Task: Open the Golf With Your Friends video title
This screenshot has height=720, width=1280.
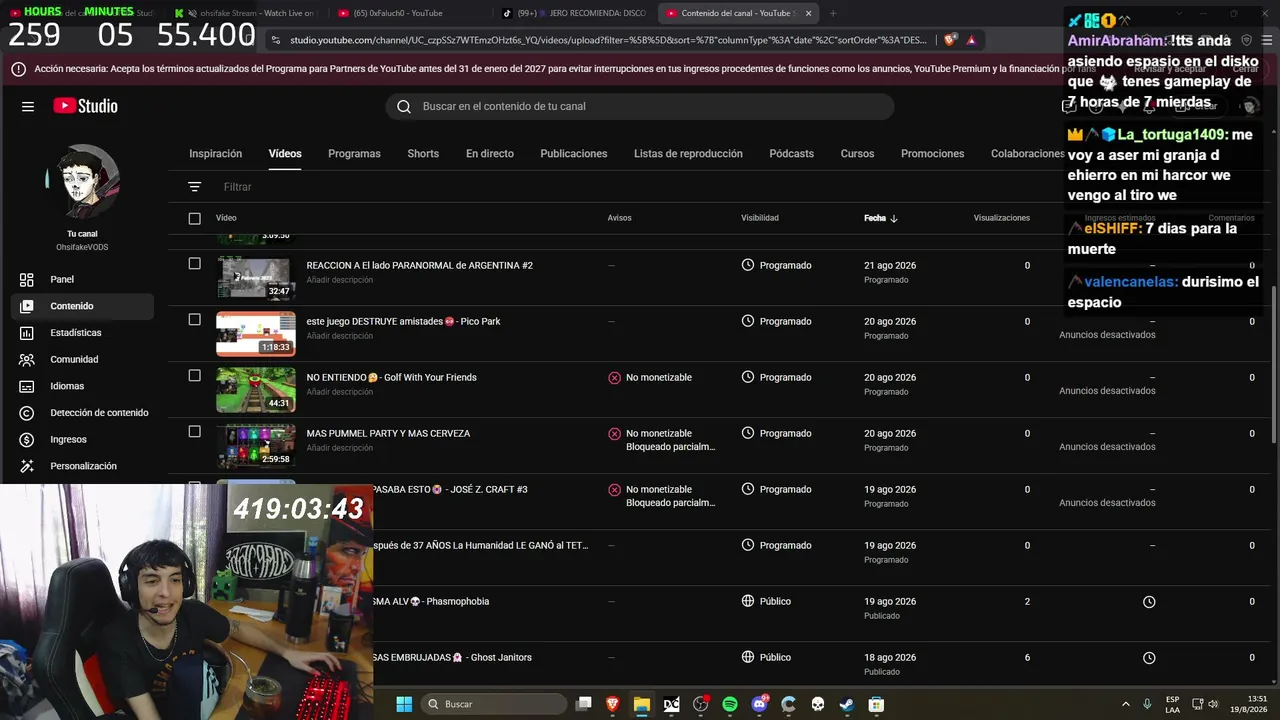Action: click(x=392, y=378)
